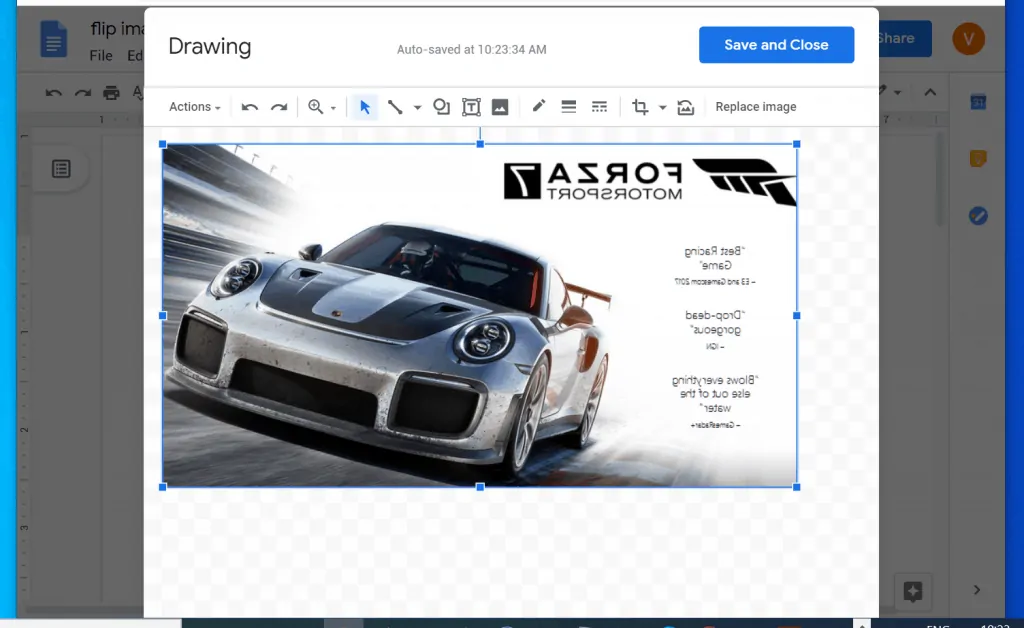Open the Shape tool

[x=441, y=107]
